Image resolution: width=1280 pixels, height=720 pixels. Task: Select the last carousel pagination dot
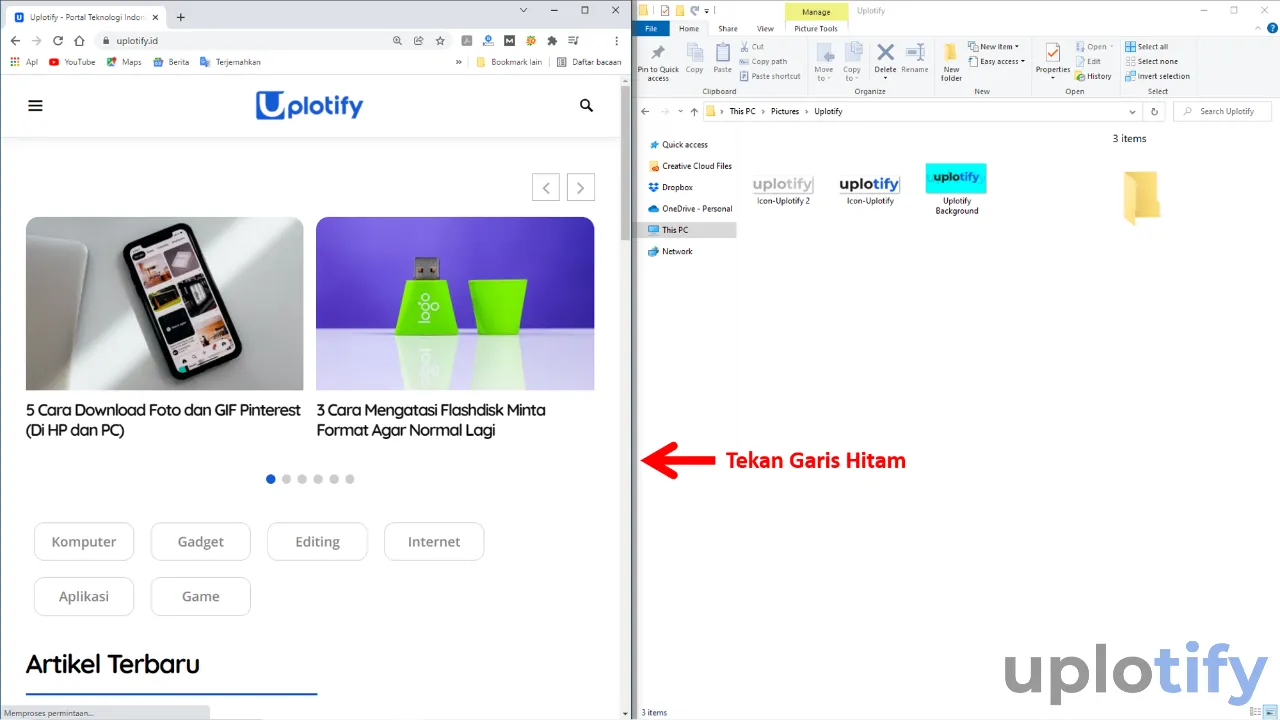(350, 479)
